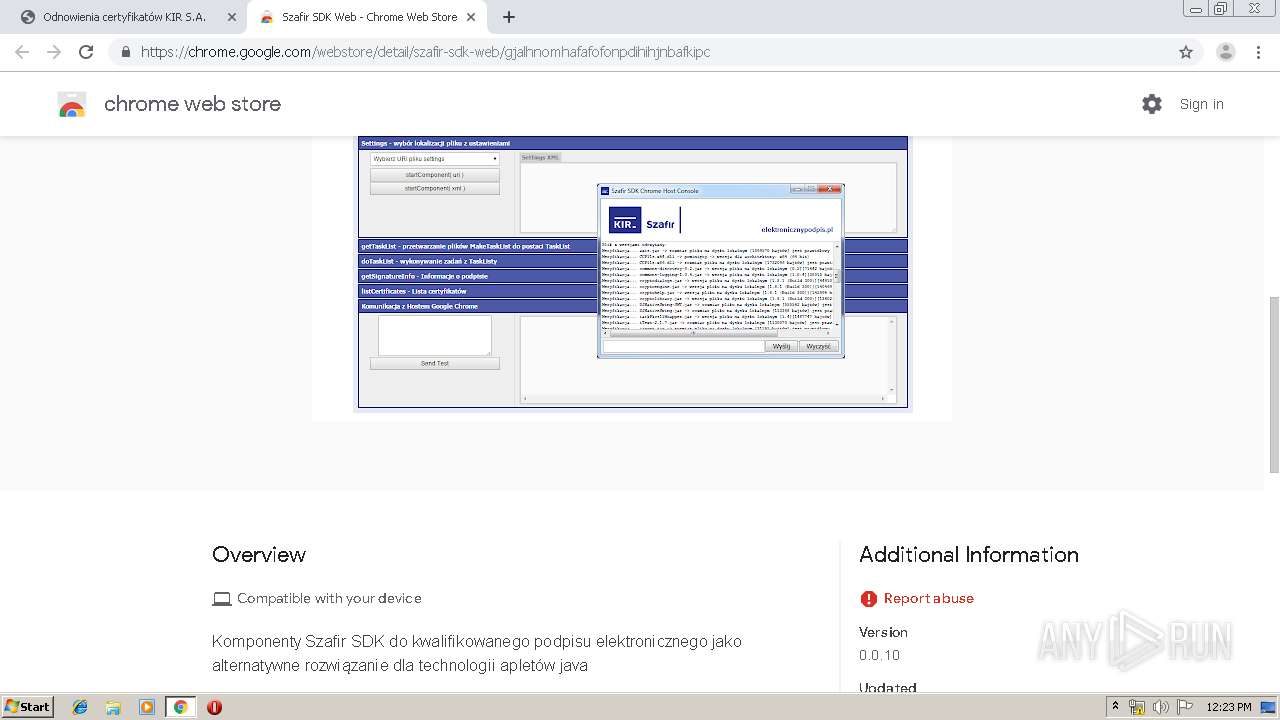Switch to Chrome taskbar button
Image resolution: width=1280 pixels, height=720 pixels.
pyautogui.click(x=180, y=707)
